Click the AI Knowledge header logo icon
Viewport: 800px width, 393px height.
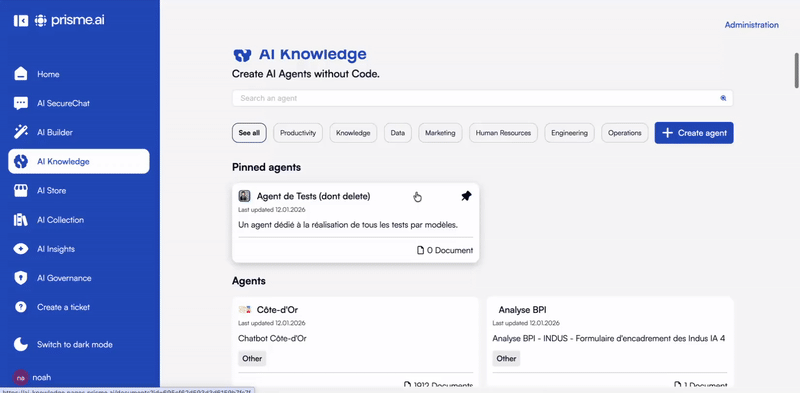(x=242, y=55)
